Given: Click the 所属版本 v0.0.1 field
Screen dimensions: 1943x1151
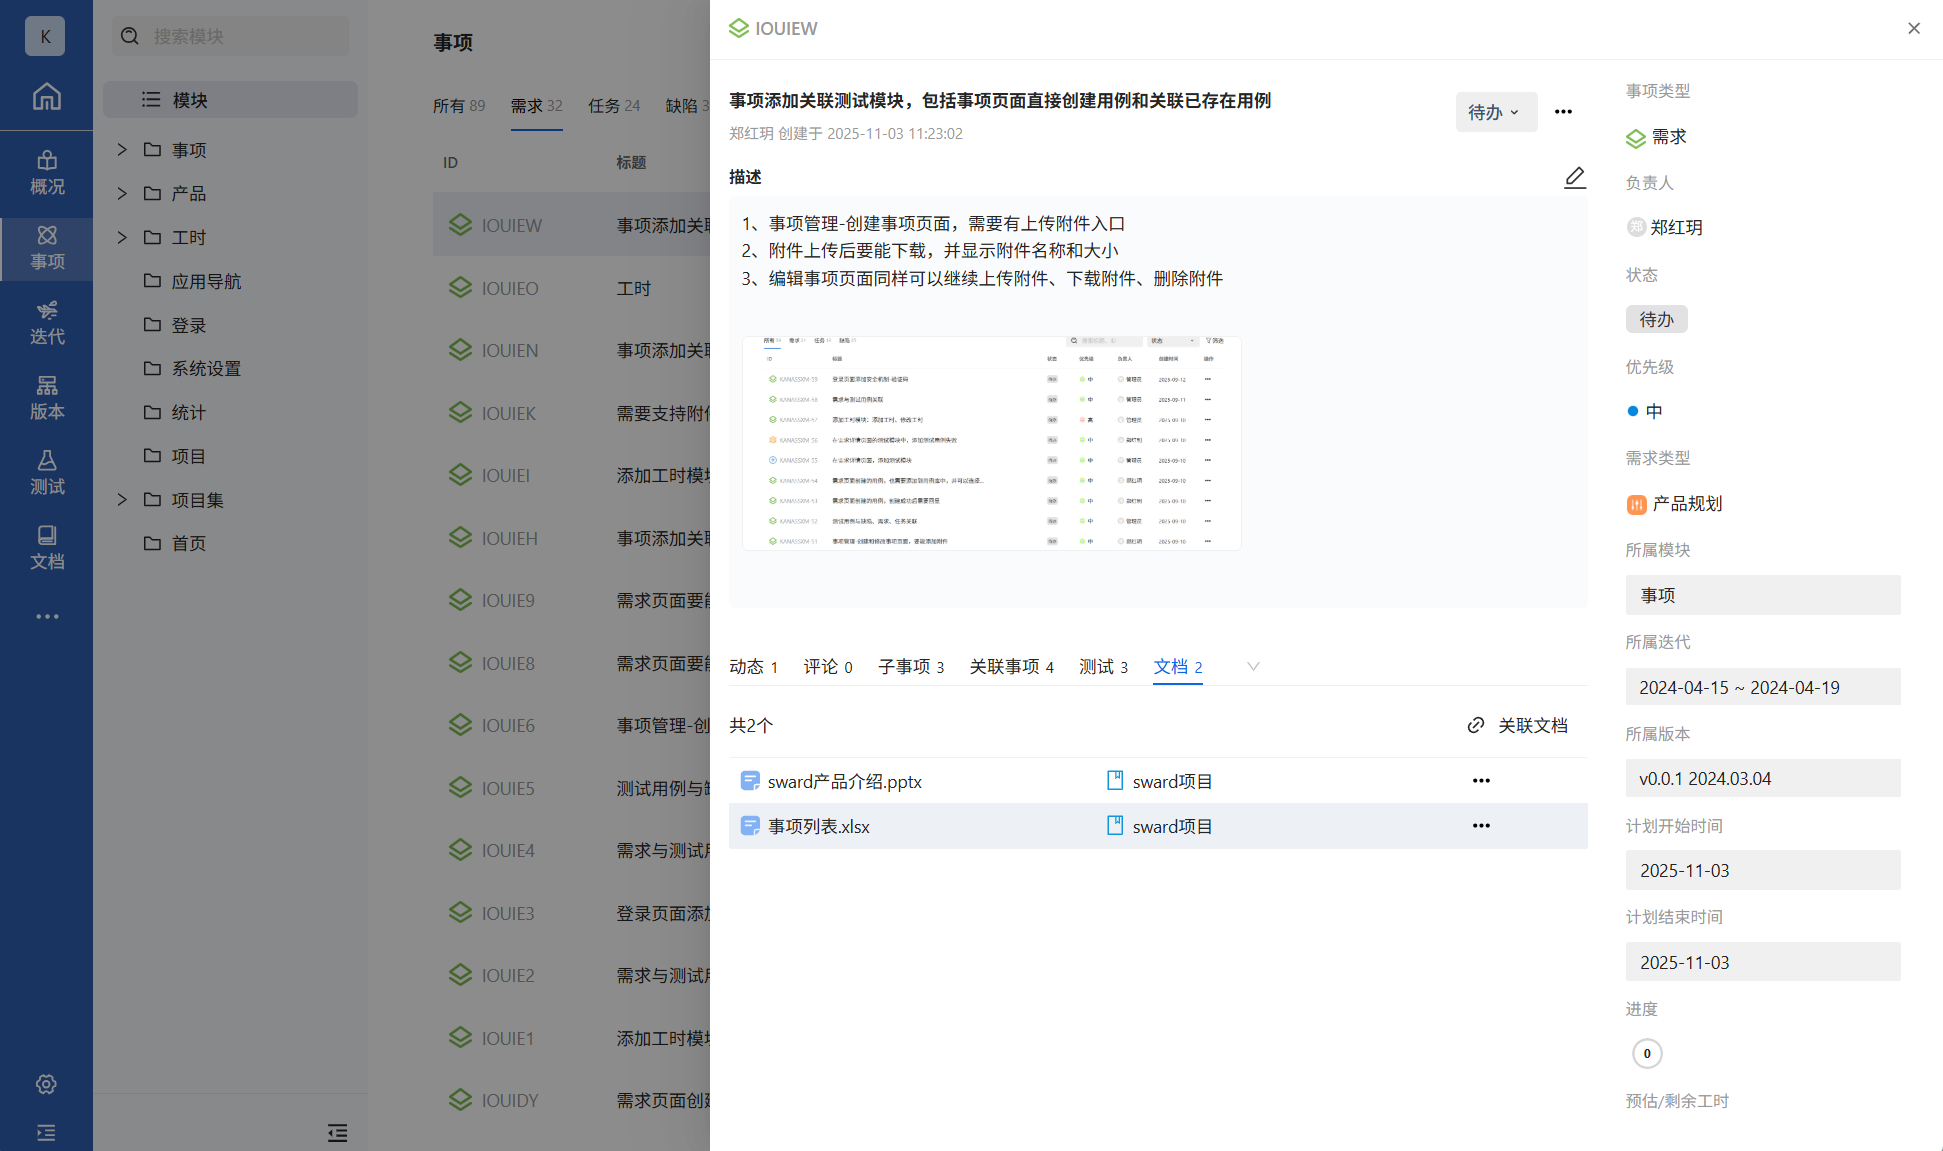Looking at the screenshot, I should 1762,778.
